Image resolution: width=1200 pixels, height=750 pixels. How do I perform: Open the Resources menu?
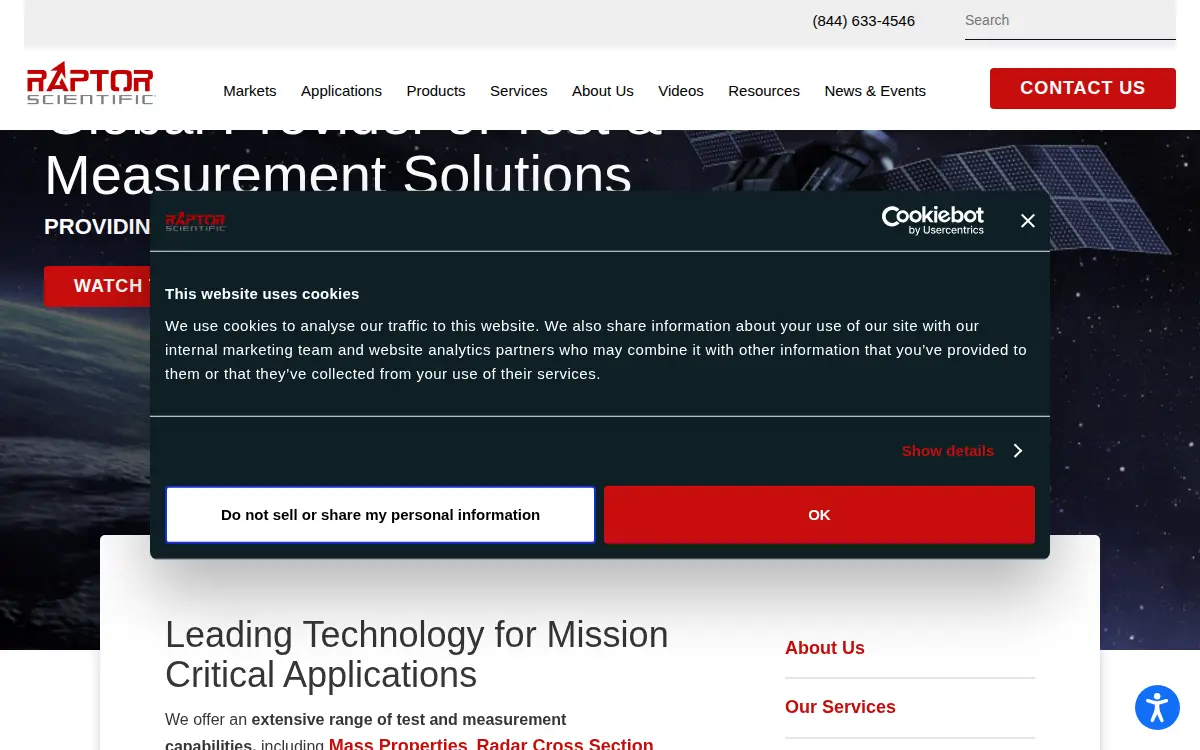tap(764, 91)
